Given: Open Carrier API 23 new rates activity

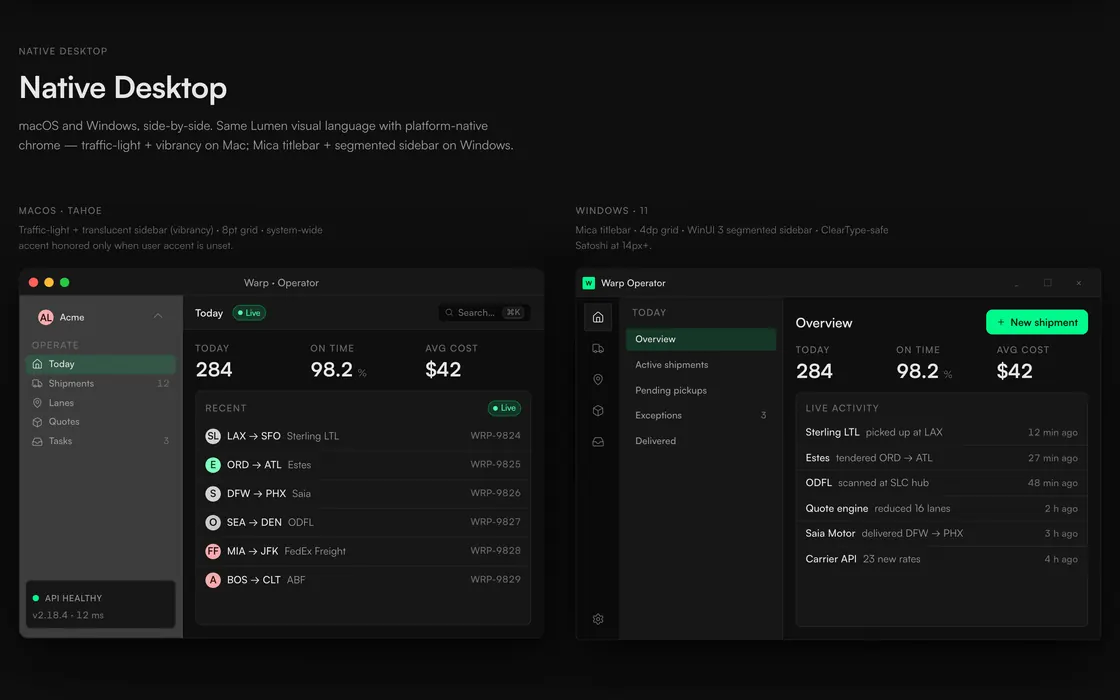Looking at the screenshot, I should (941, 559).
